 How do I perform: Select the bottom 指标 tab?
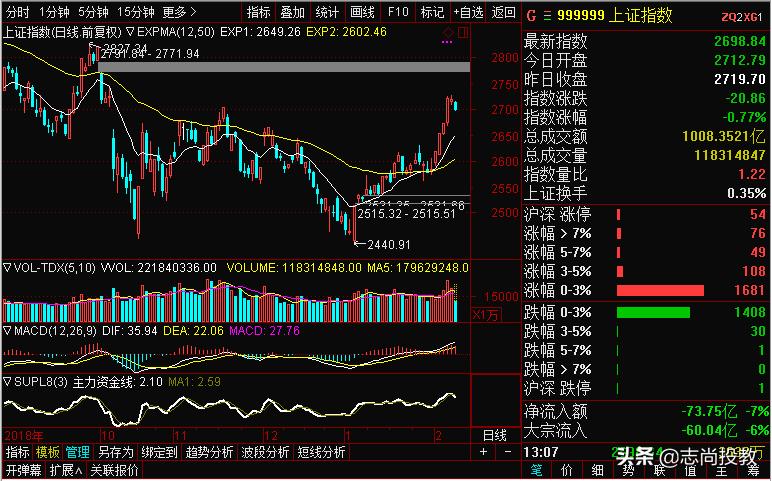click(x=17, y=452)
